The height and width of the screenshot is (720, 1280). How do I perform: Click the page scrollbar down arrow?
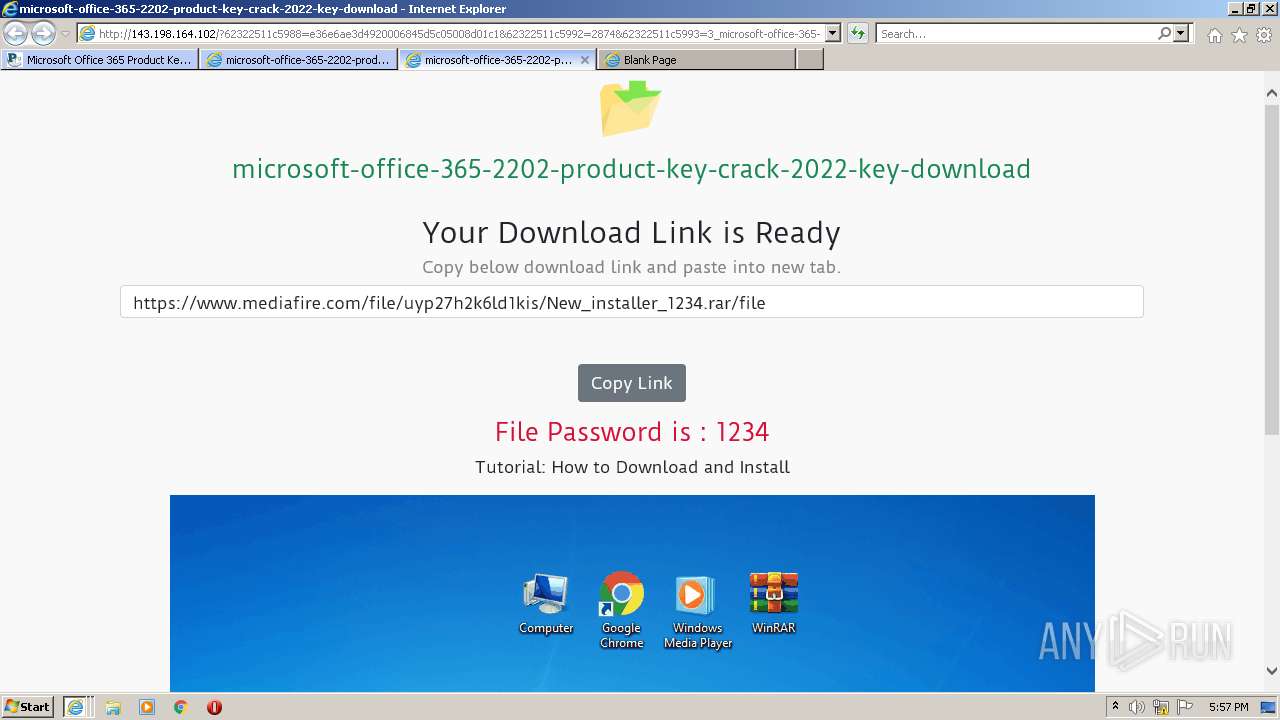click(x=1272, y=671)
